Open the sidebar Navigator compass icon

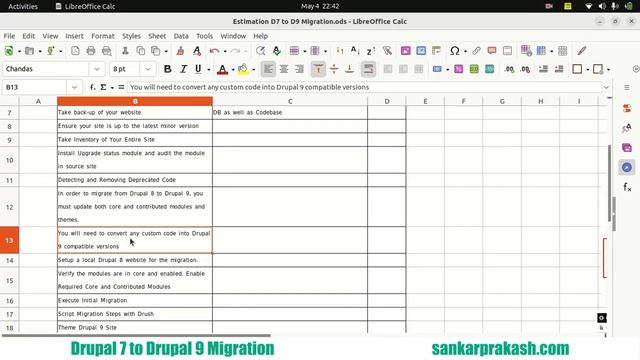(x=627, y=167)
